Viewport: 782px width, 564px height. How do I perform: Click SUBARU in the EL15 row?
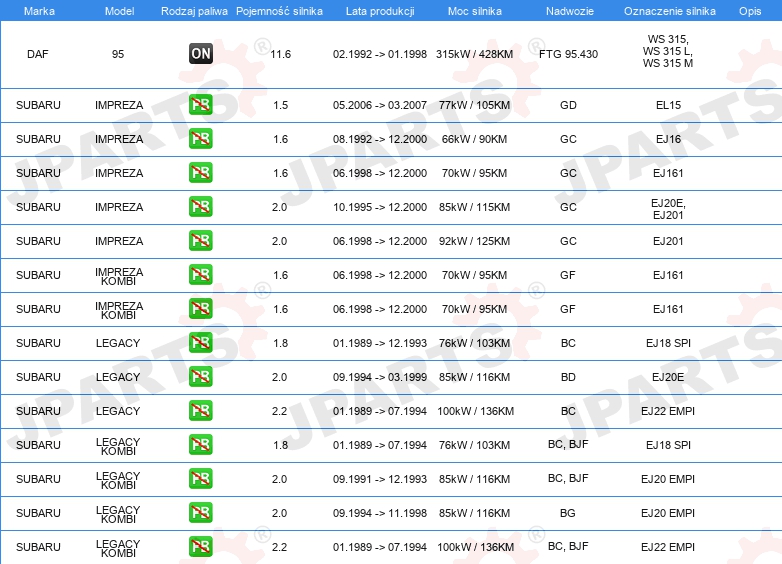coord(38,105)
